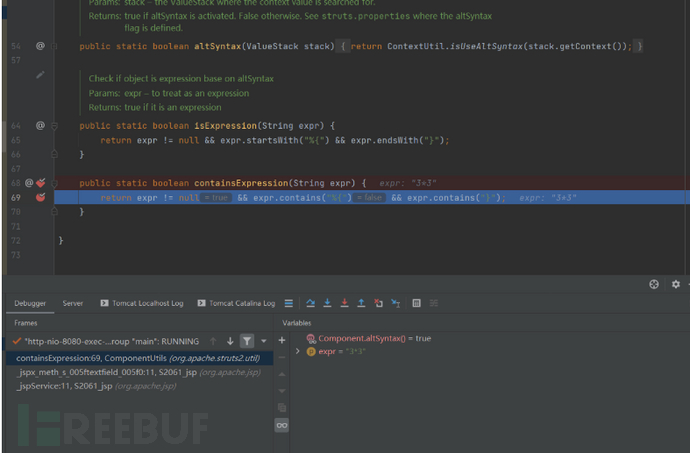Click the add new watch plus icon
This screenshot has height=453, width=690.
pos(282,340)
